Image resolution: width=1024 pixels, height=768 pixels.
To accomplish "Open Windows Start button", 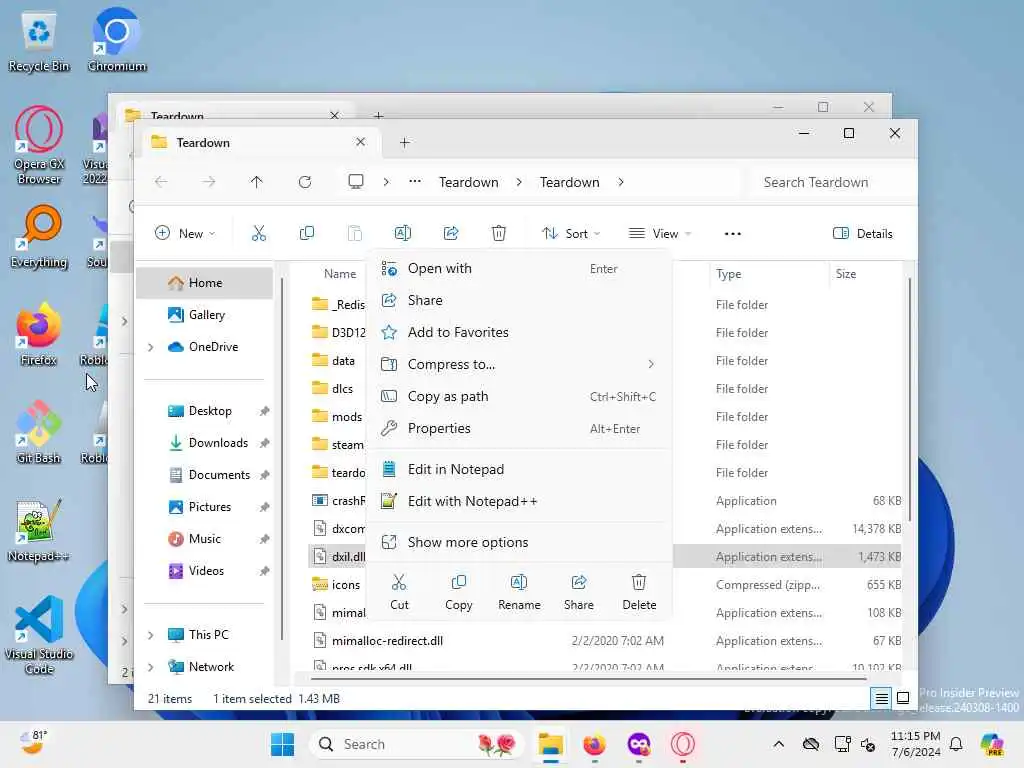I will tap(283, 744).
